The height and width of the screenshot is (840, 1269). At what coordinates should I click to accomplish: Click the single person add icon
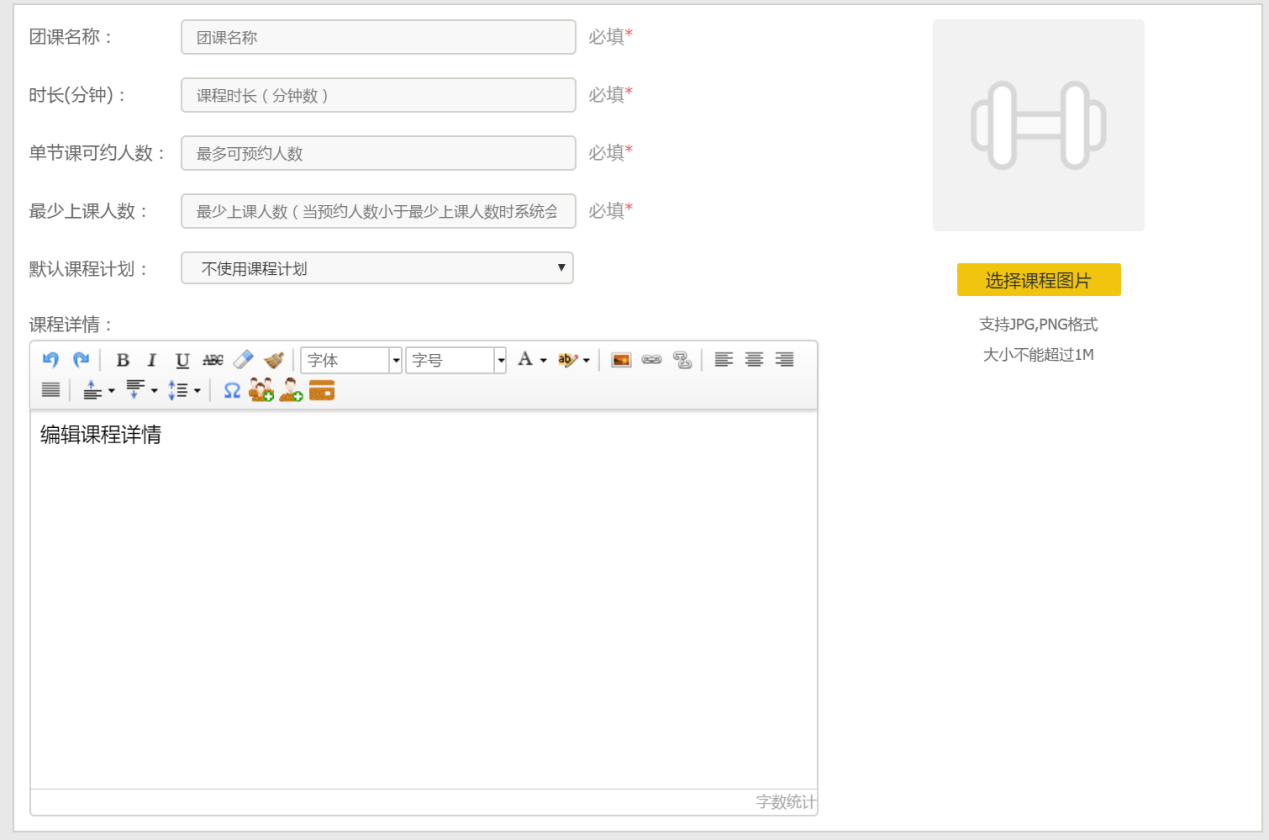coord(291,390)
